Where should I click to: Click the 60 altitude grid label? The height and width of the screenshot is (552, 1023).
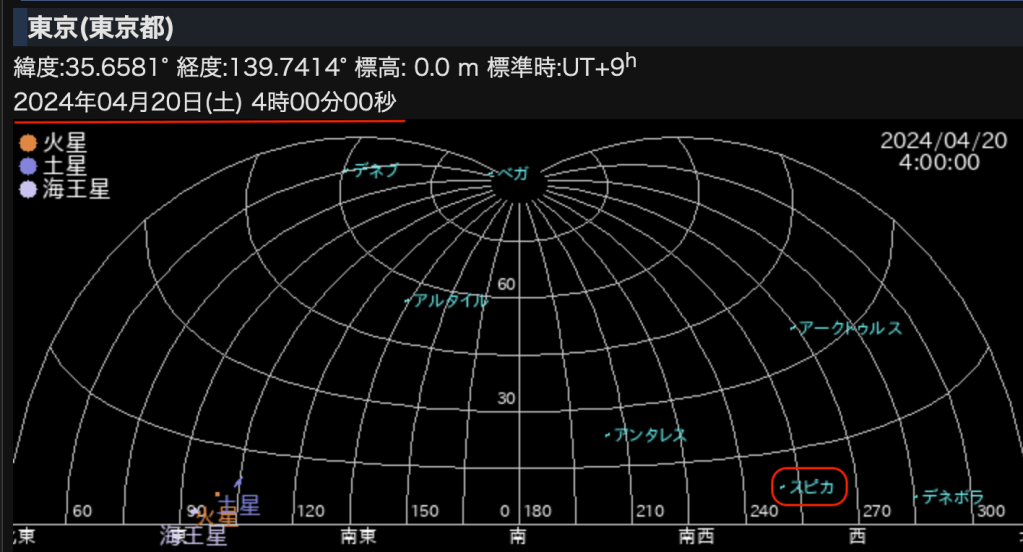tap(507, 285)
